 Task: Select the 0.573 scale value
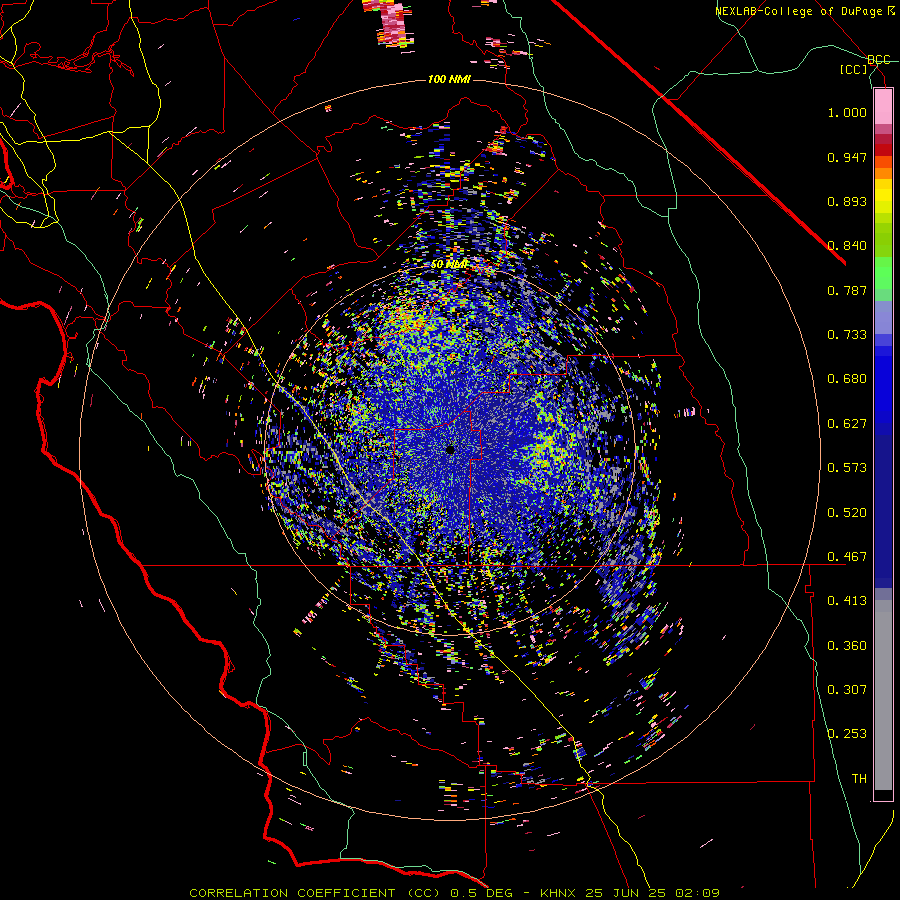pos(847,468)
